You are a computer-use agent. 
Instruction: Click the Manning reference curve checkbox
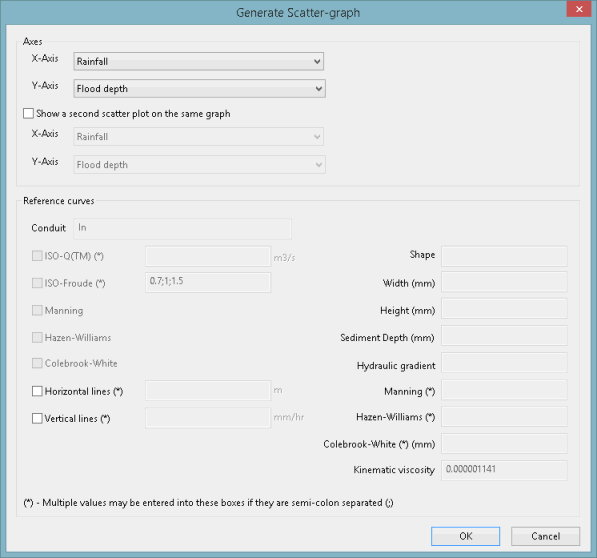click(x=37, y=310)
